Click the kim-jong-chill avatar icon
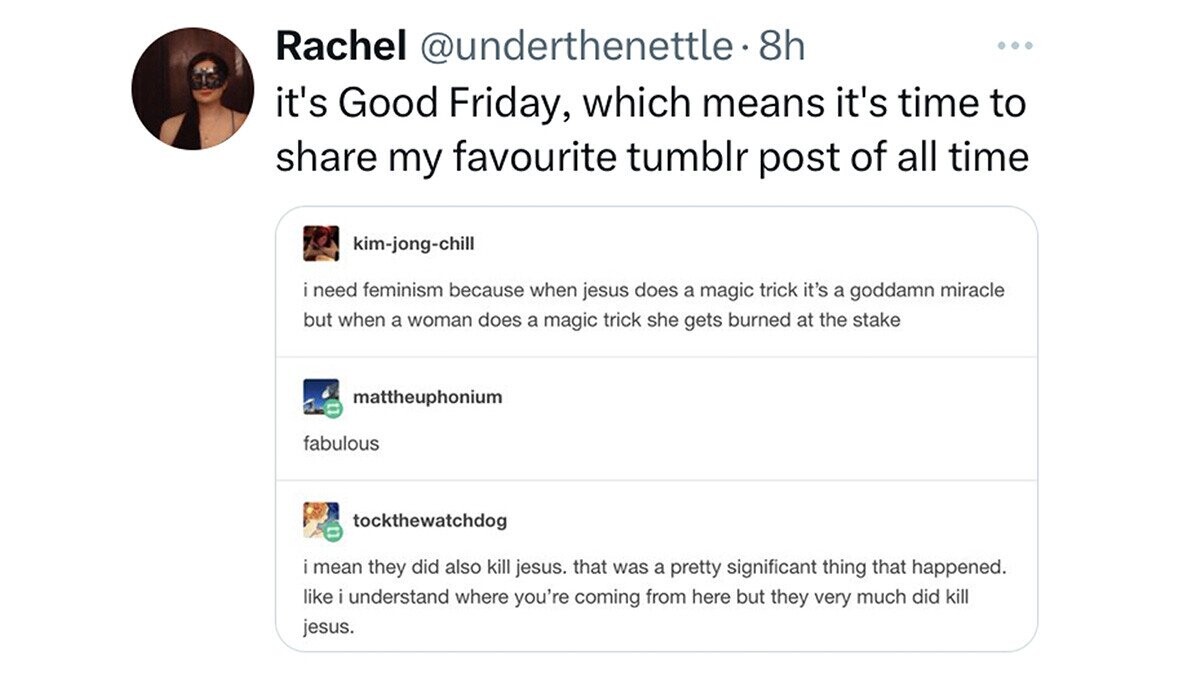Screen dimensions: 1200x675 tap(321, 243)
